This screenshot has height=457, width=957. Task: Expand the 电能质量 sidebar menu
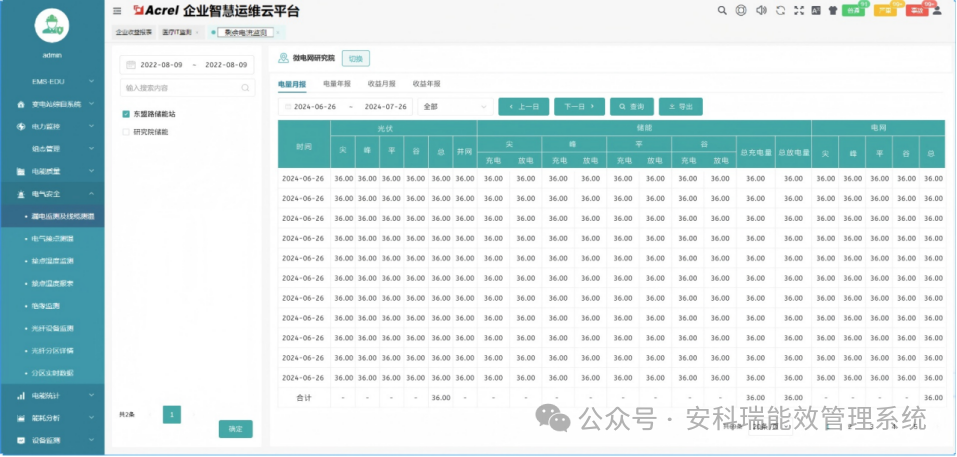click(x=52, y=171)
